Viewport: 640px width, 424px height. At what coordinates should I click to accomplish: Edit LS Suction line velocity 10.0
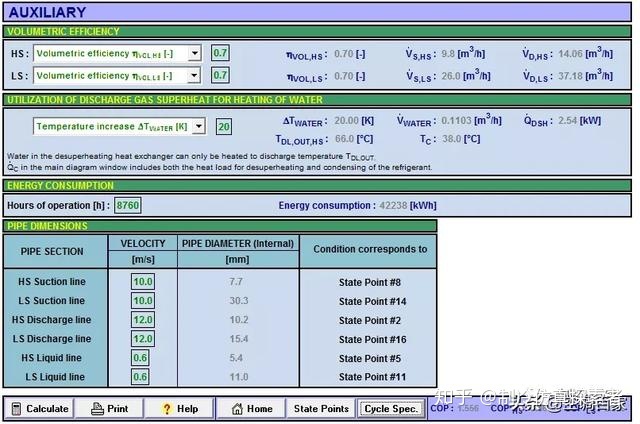143,301
